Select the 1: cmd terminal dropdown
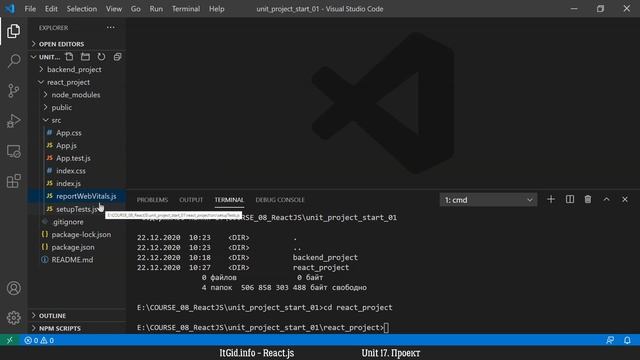Screen dimensions: 640x360 489,200
